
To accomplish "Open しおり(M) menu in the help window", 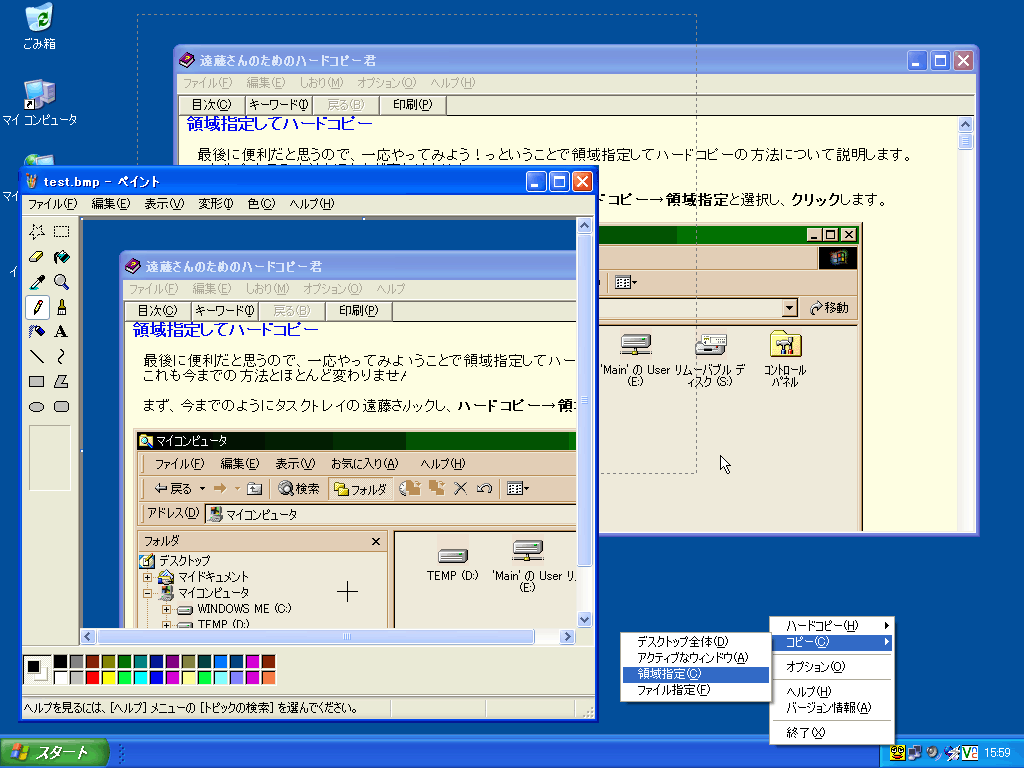I will click(x=321, y=83).
